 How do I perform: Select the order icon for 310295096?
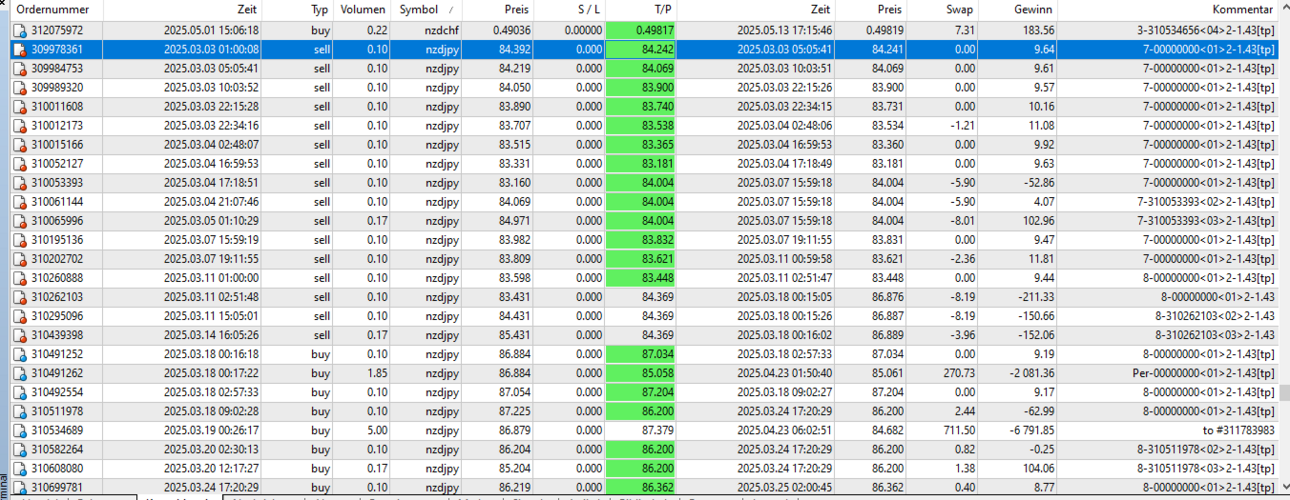20,315
